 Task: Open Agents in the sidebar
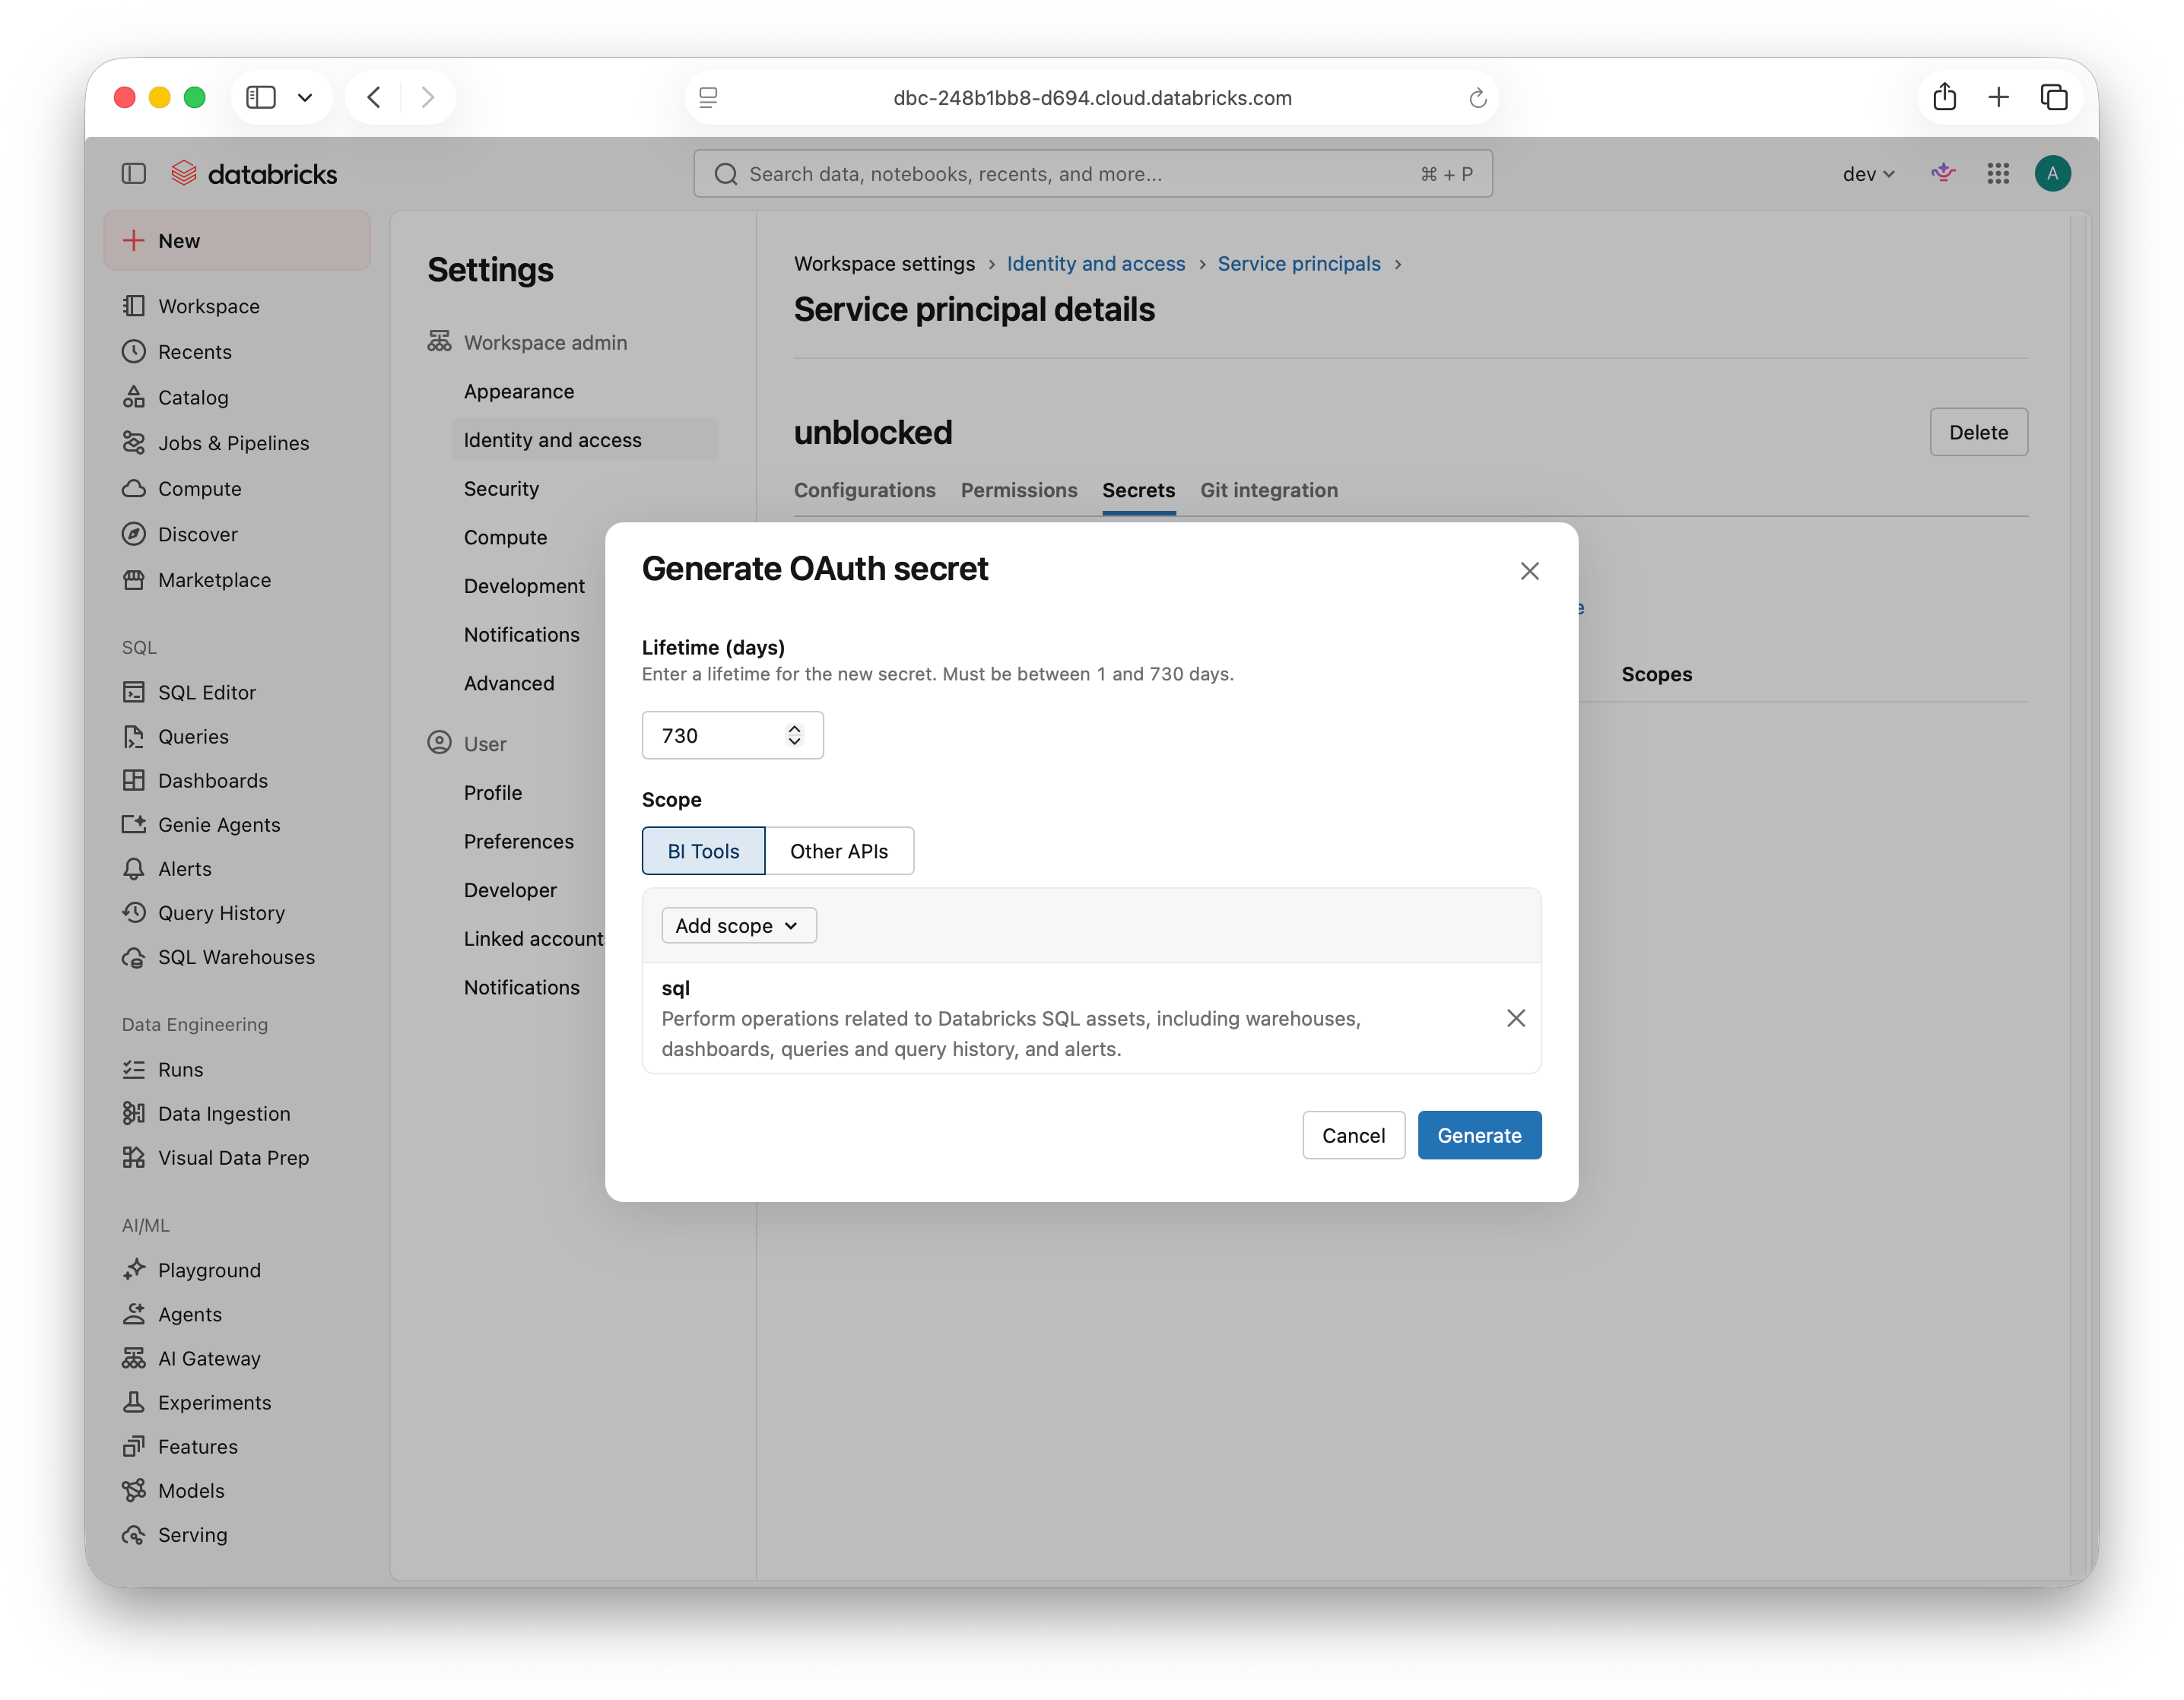coord(189,1314)
